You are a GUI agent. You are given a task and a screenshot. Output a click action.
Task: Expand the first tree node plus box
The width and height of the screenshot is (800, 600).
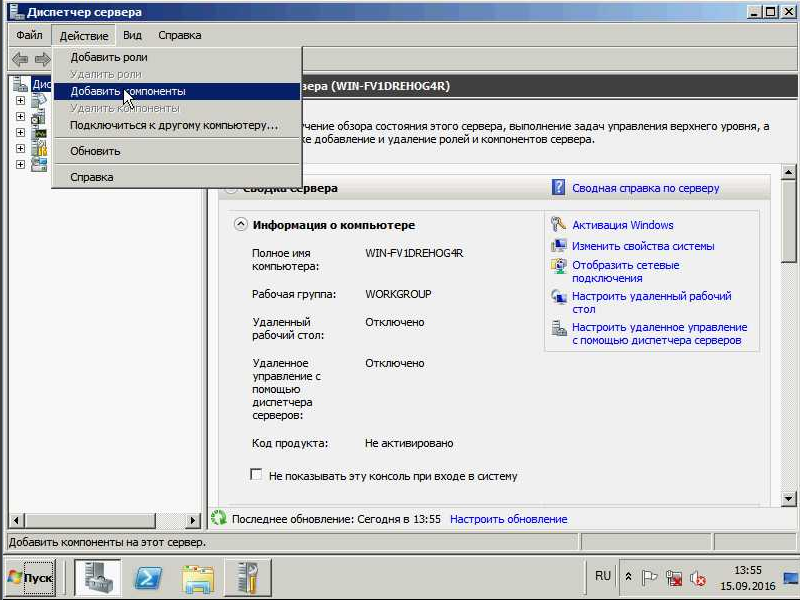20,101
